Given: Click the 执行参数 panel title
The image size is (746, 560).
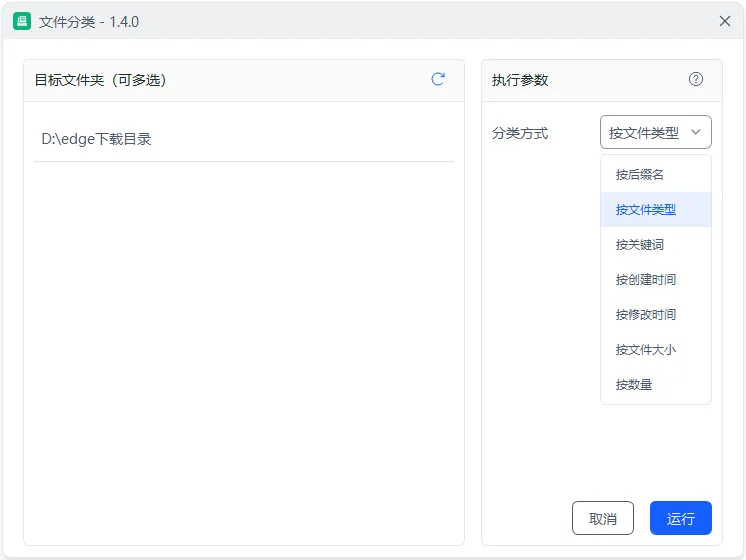Looking at the screenshot, I should (520, 80).
